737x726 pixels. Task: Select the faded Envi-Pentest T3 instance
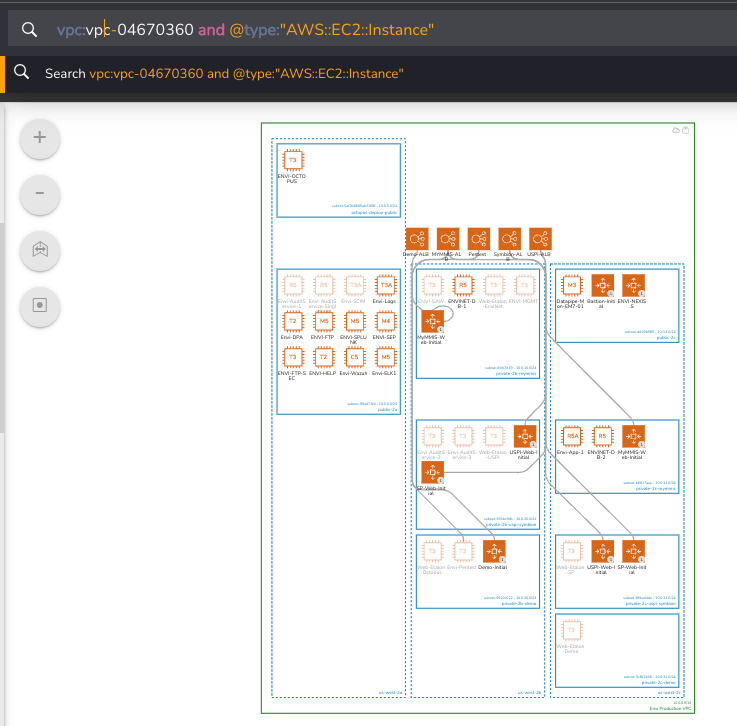pyautogui.click(x=463, y=551)
